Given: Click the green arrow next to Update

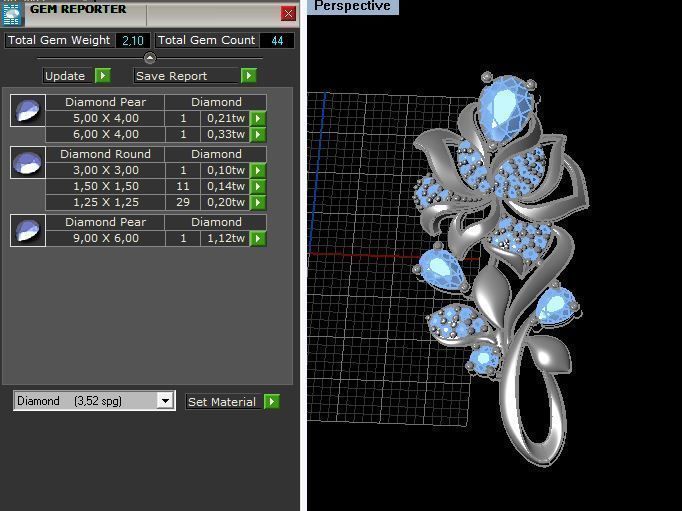Looking at the screenshot, I should [x=103, y=76].
